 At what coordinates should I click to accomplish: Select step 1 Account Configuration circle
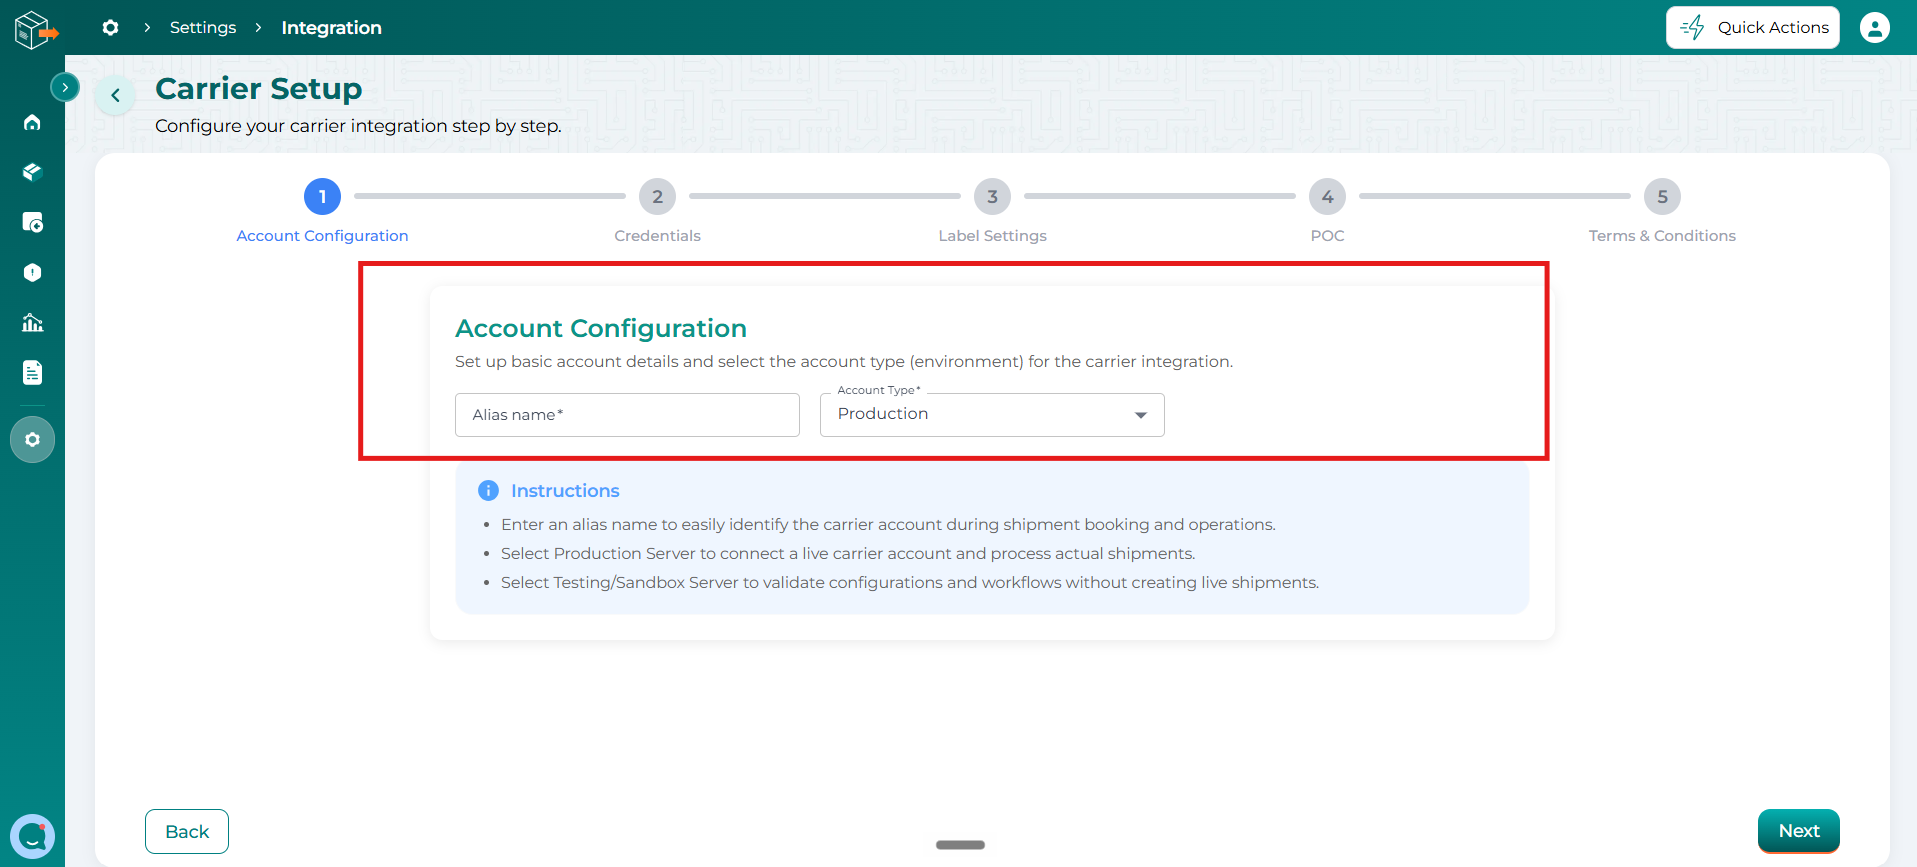click(x=322, y=196)
